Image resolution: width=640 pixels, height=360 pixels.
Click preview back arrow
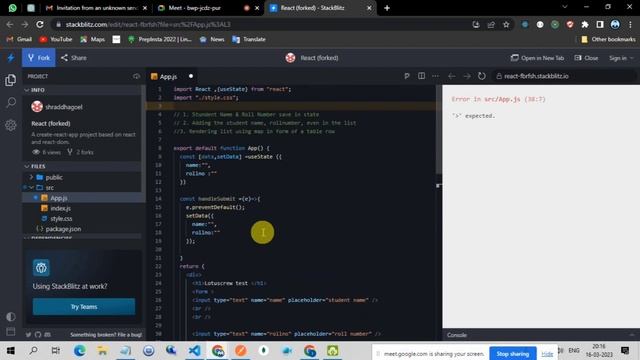451,76
